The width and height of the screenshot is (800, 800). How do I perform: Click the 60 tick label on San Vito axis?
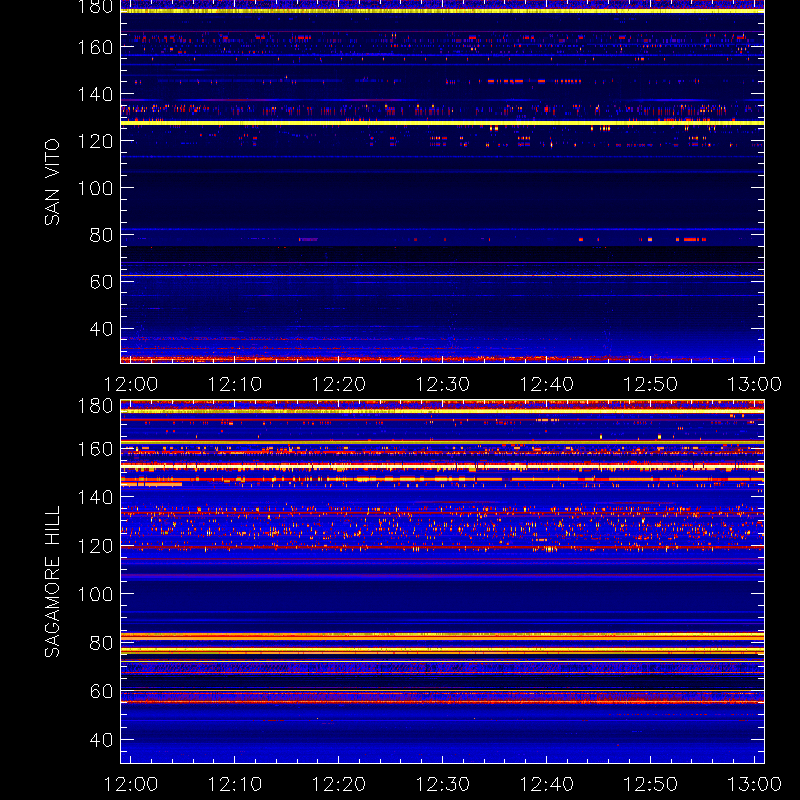101,282
